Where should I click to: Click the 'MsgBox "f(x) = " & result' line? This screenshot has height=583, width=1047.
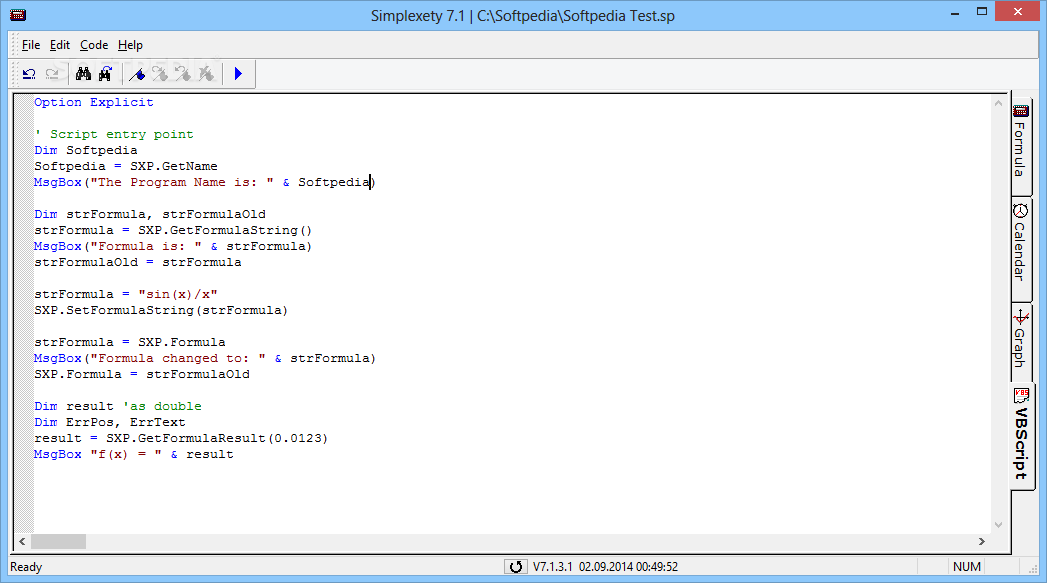tap(134, 455)
